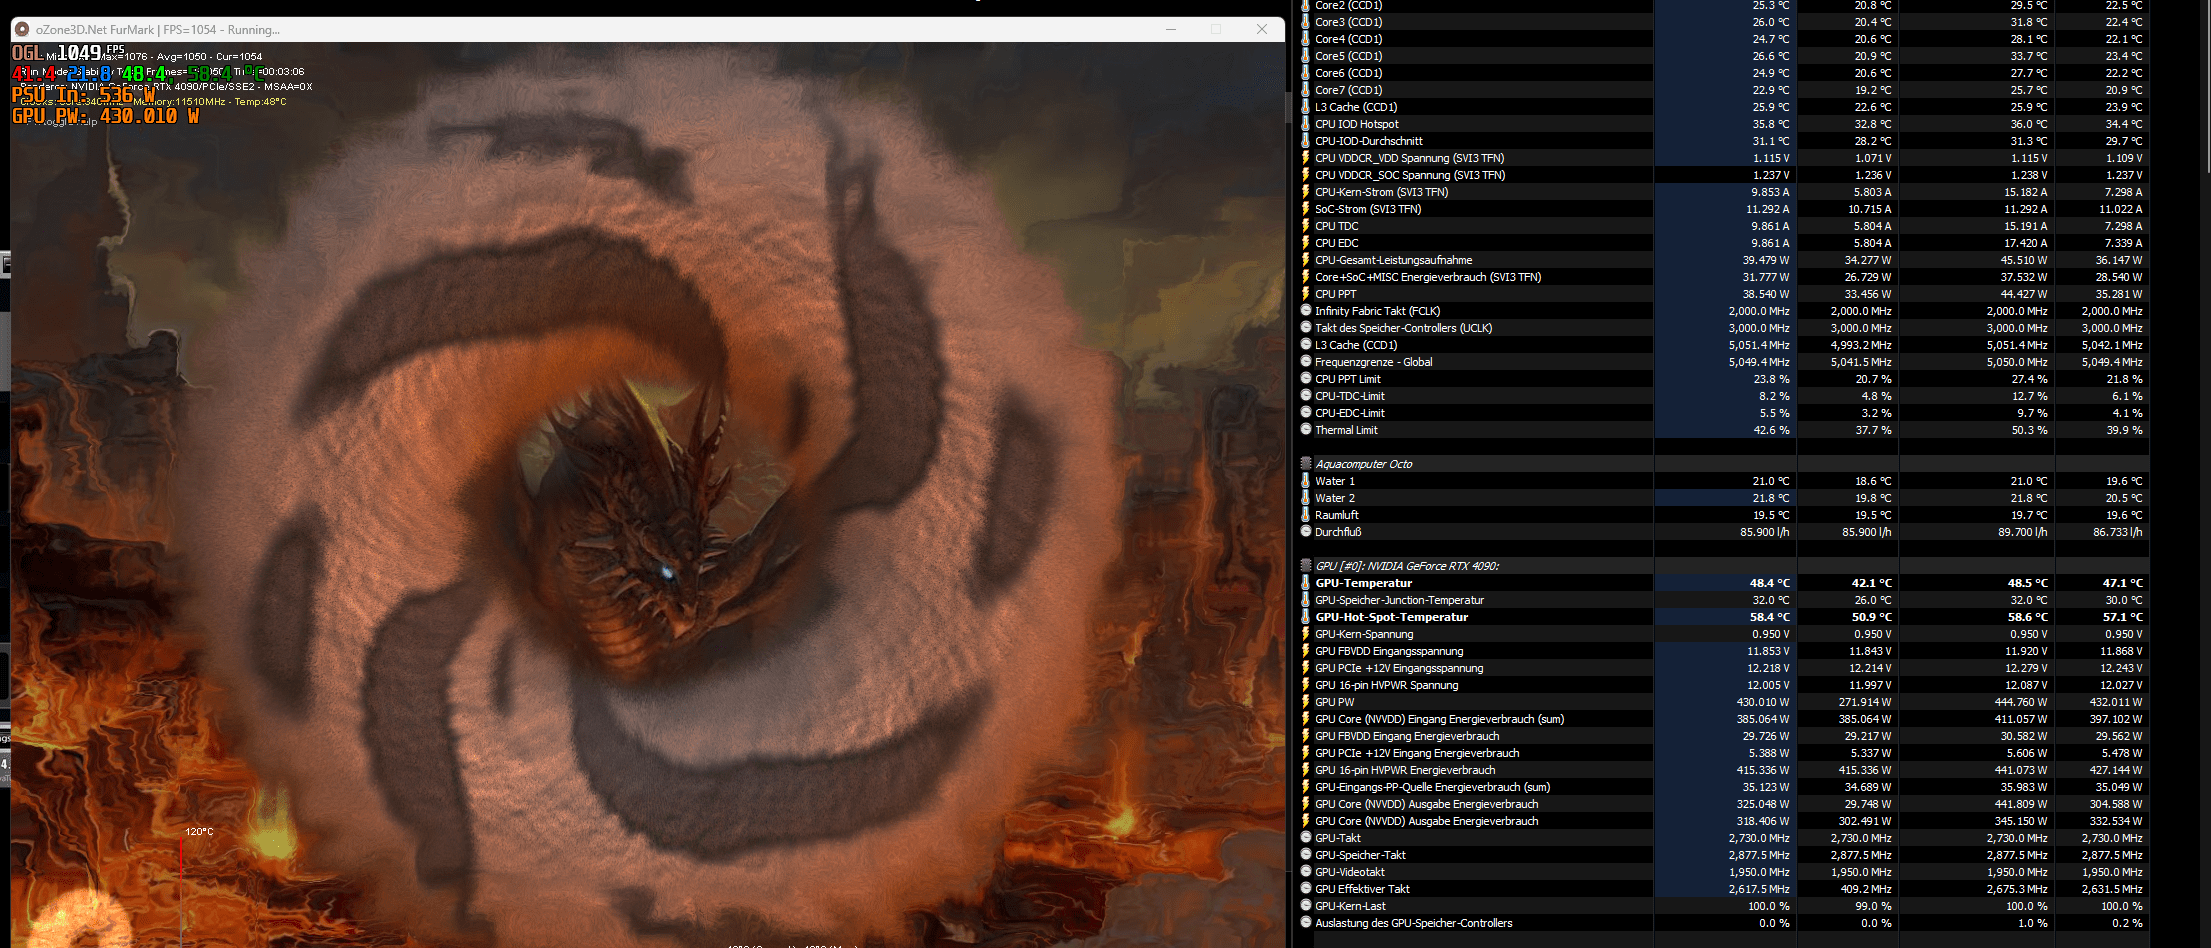The width and height of the screenshot is (2211, 948).
Task: Select the Frequenzgrenze - Global row label
Action: point(1373,362)
